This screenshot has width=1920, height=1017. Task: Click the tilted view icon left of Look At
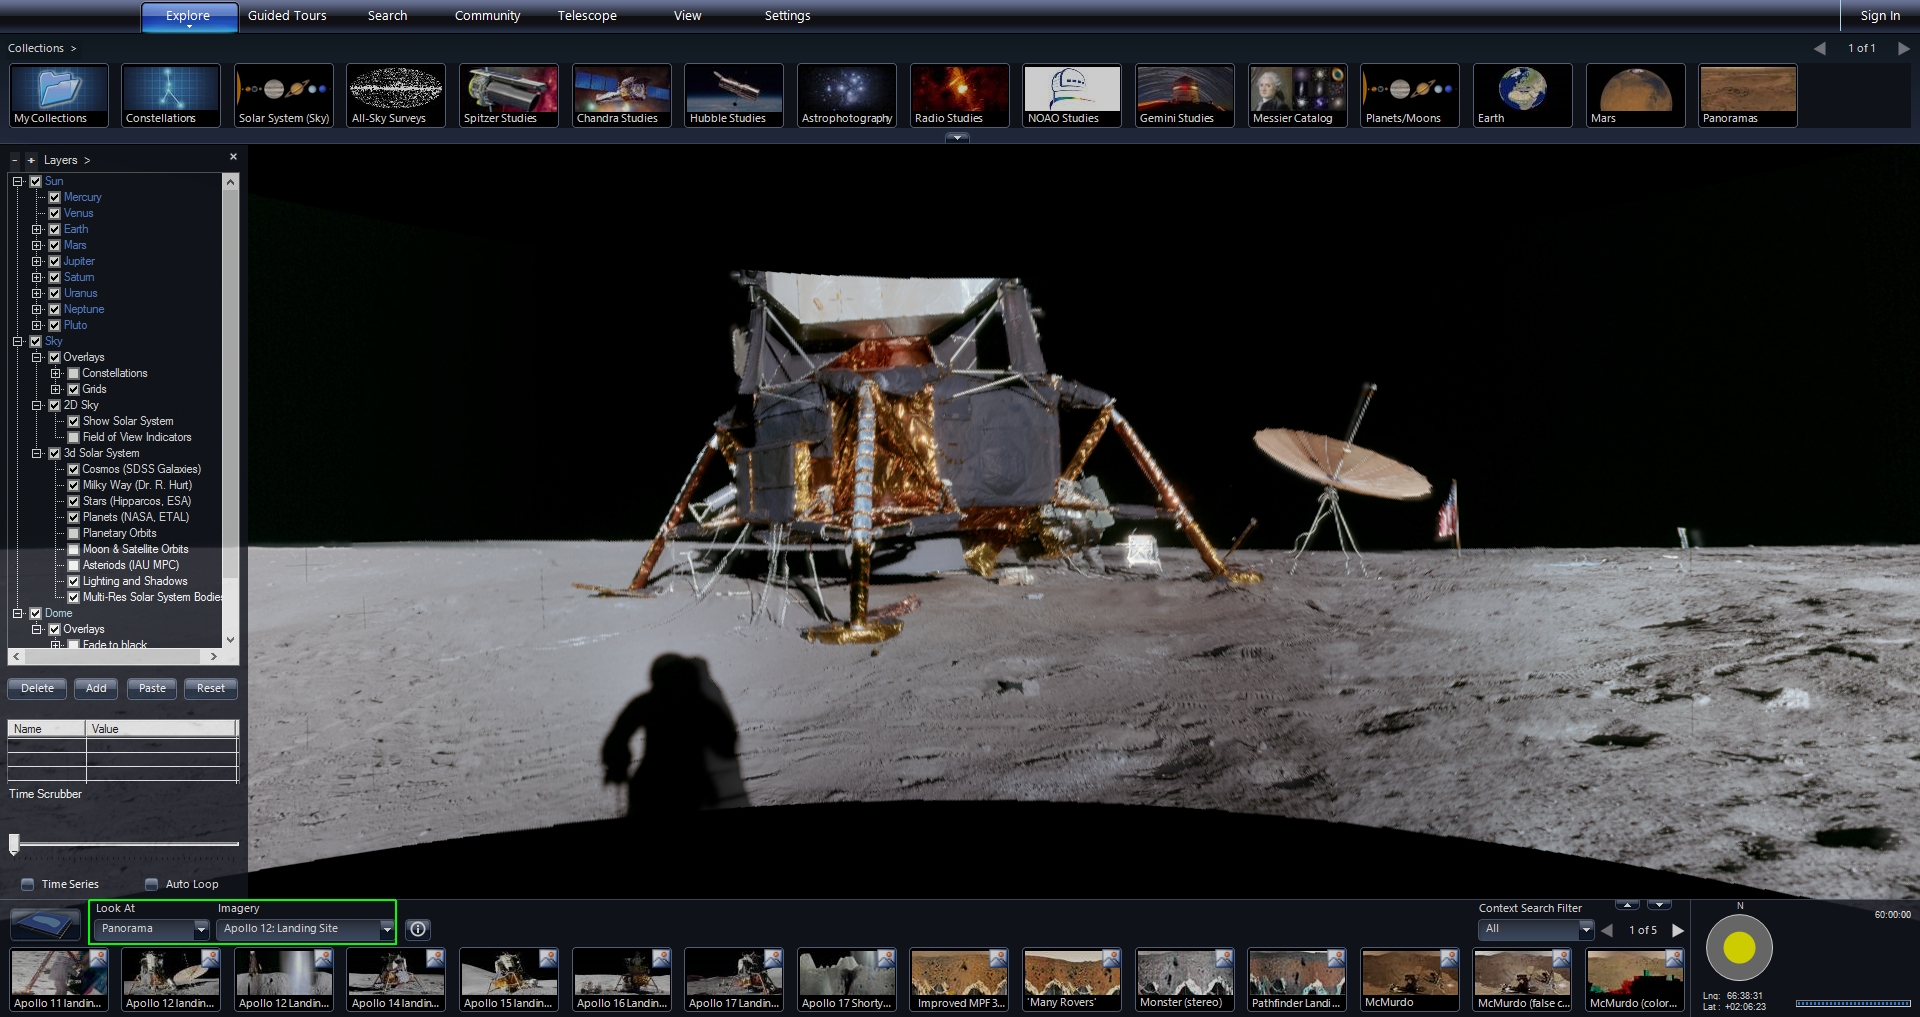tap(45, 923)
